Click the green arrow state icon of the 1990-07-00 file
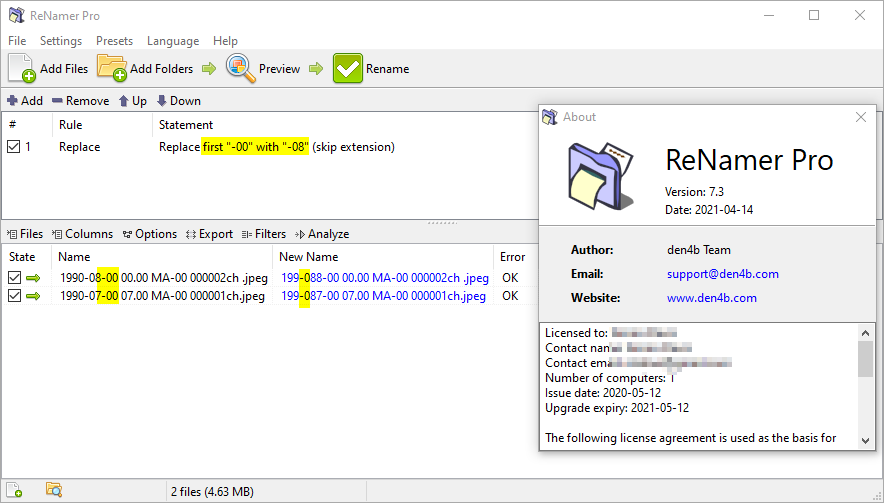The width and height of the screenshot is (884, 503). [33, 296]
